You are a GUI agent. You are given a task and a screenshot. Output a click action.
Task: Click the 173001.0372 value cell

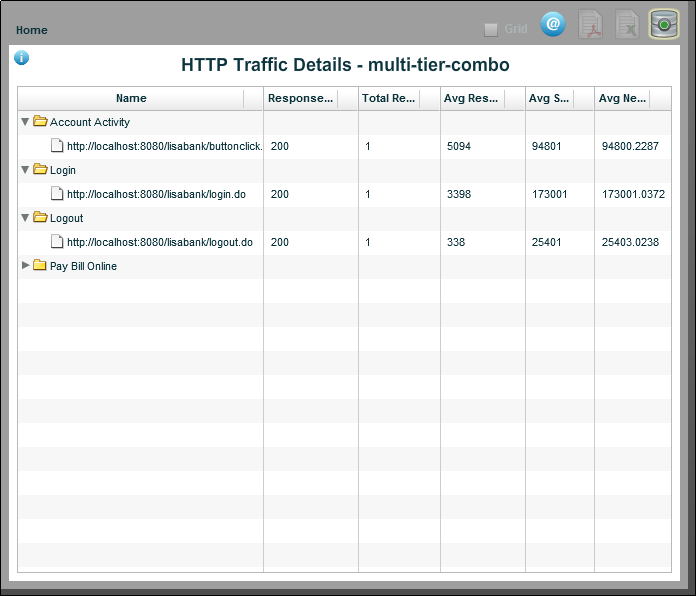[x=633, y=194]
